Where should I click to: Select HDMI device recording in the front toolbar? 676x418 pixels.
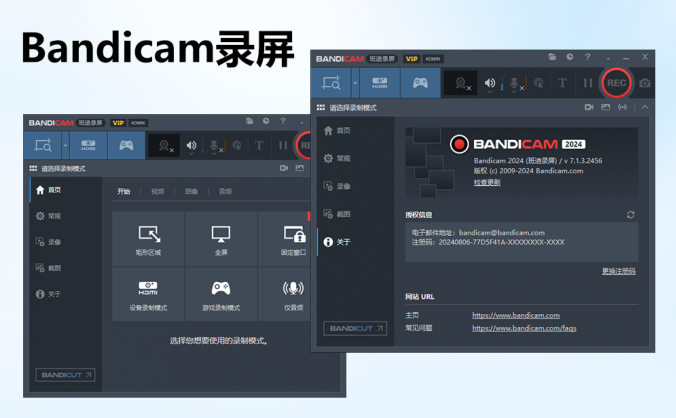coord(379,83)
